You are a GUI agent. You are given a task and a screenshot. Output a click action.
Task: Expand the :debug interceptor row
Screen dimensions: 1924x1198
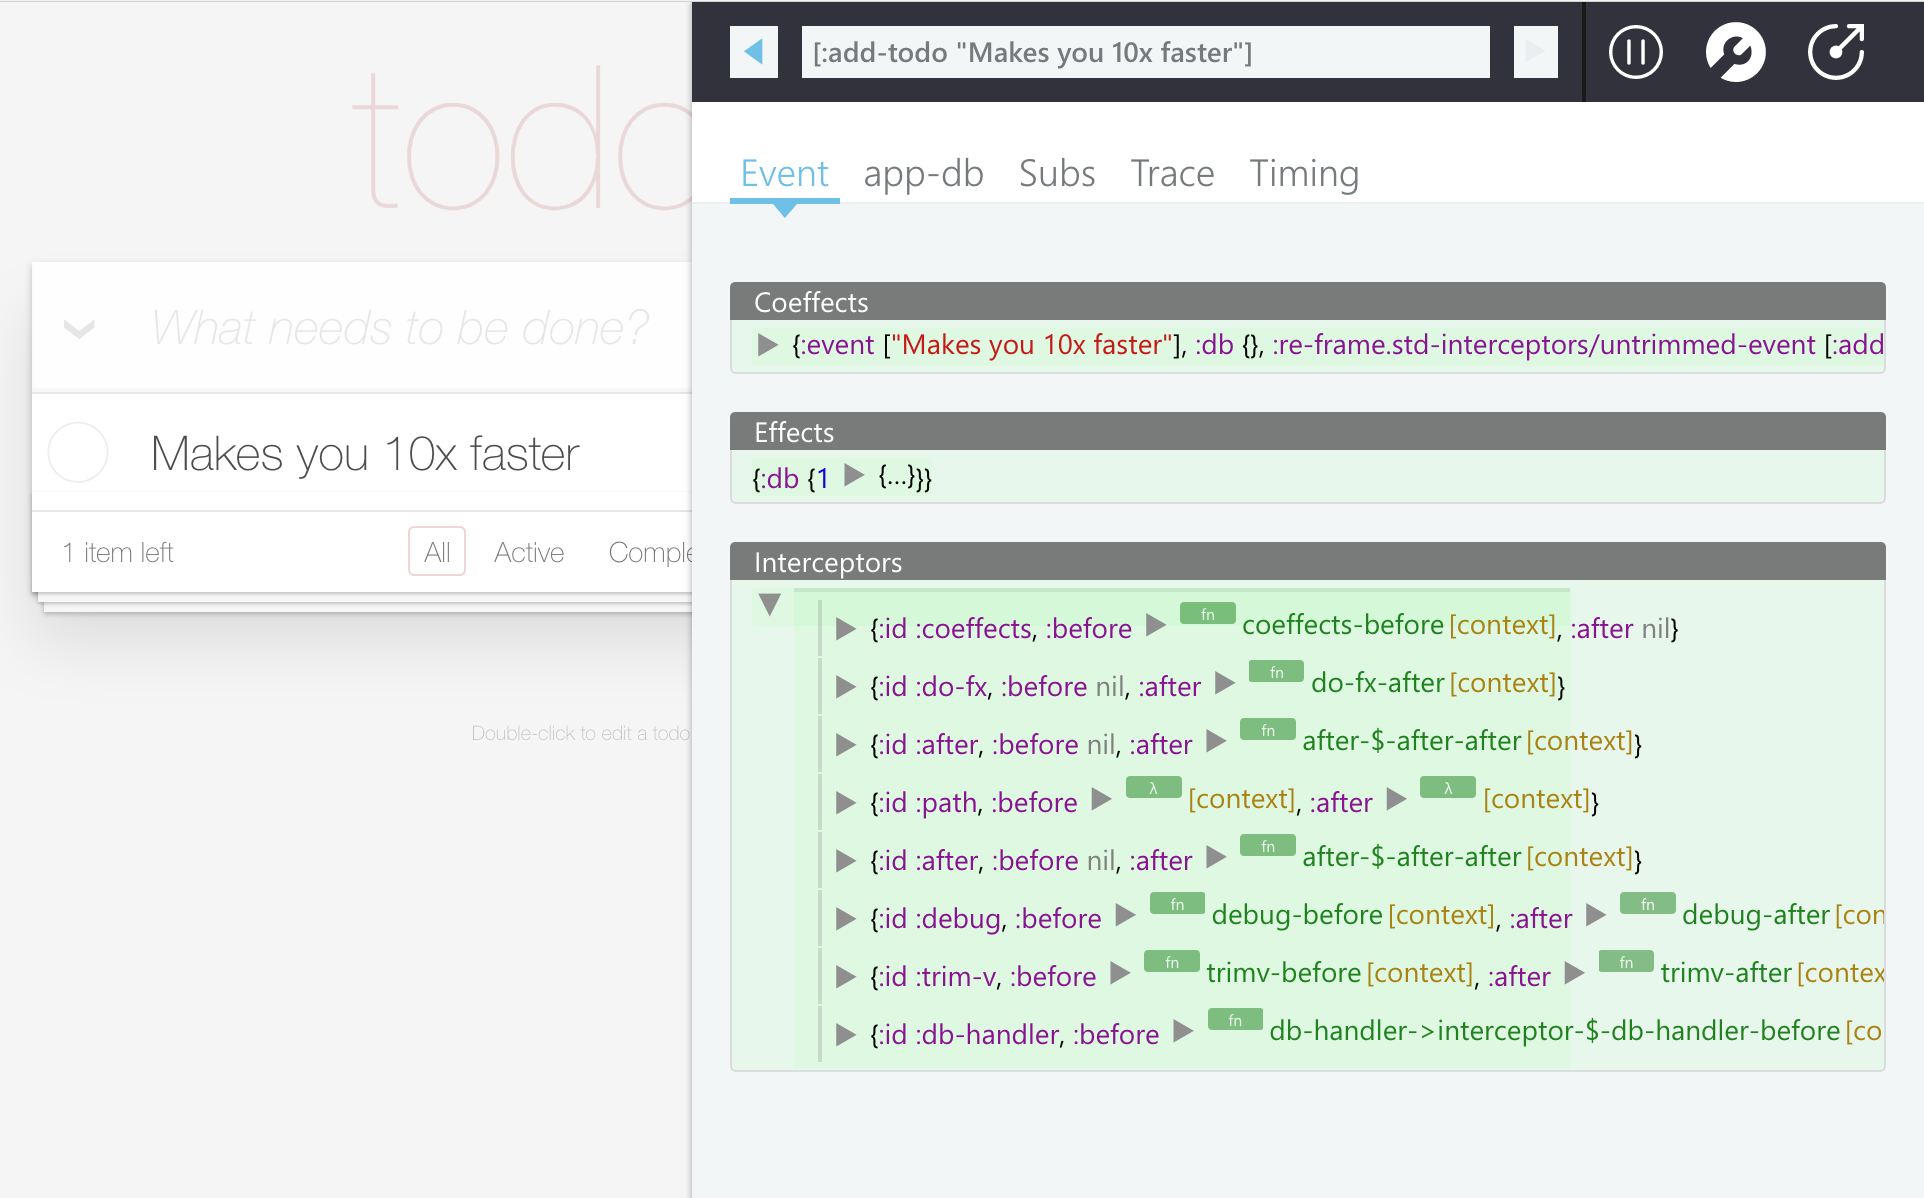click(845, 919)
